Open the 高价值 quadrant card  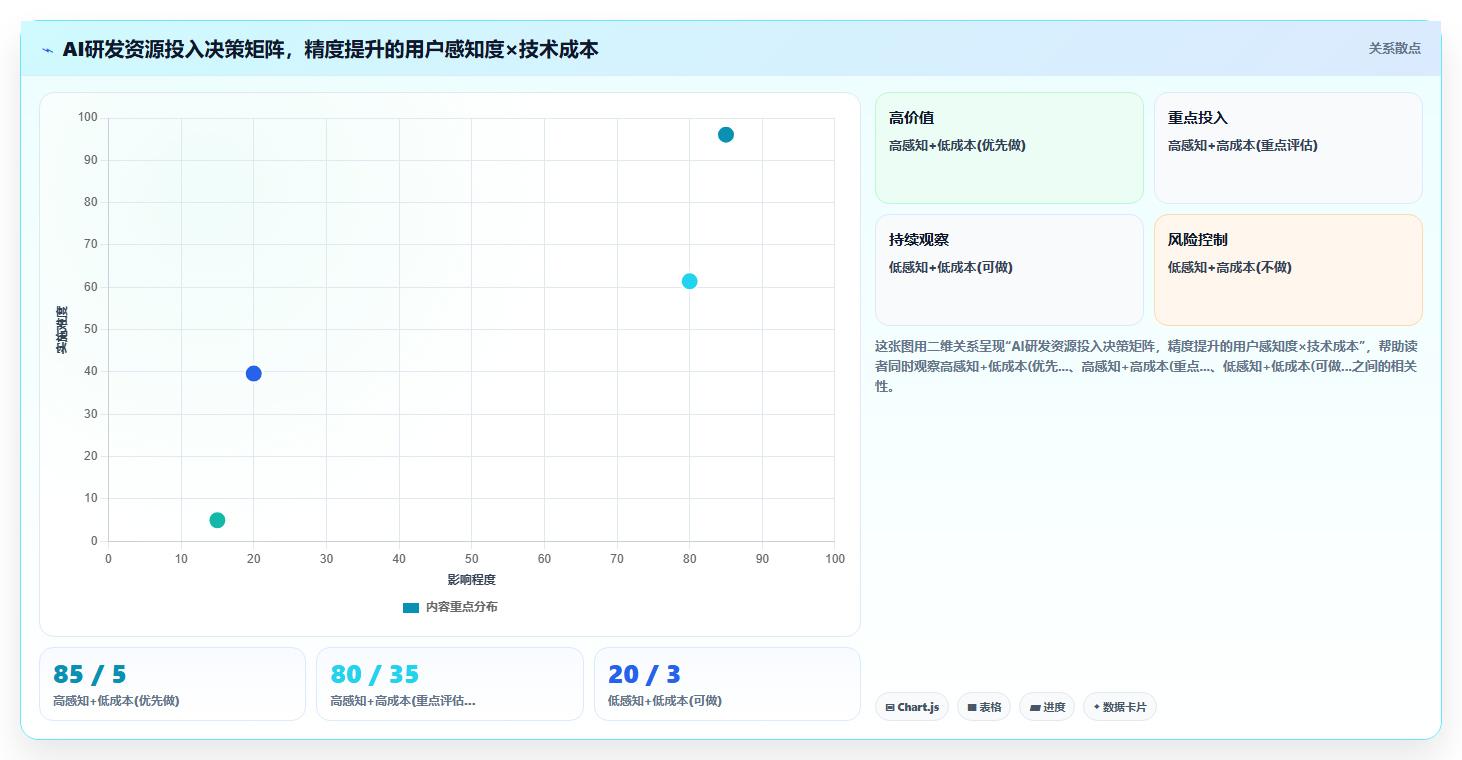coord(1009,148)
